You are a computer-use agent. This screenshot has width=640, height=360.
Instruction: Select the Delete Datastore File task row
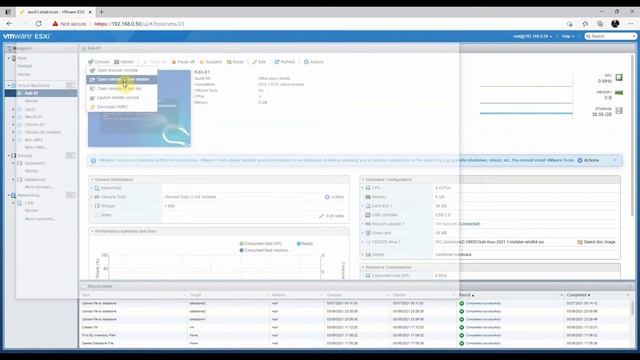pyautogui.click(x=355, y=343)
